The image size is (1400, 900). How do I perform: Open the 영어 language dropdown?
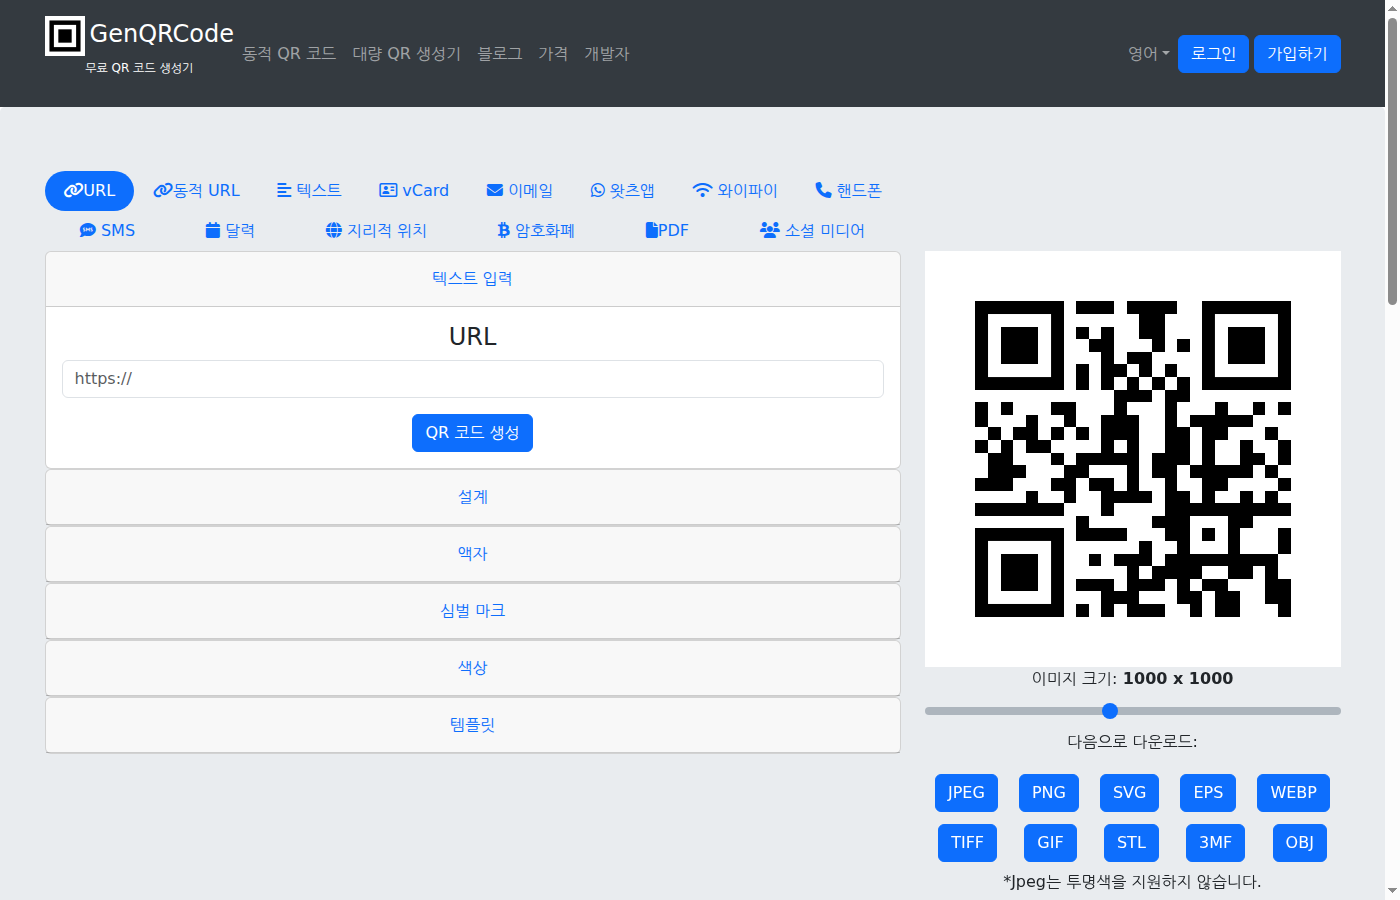[x=1146, y=54]
